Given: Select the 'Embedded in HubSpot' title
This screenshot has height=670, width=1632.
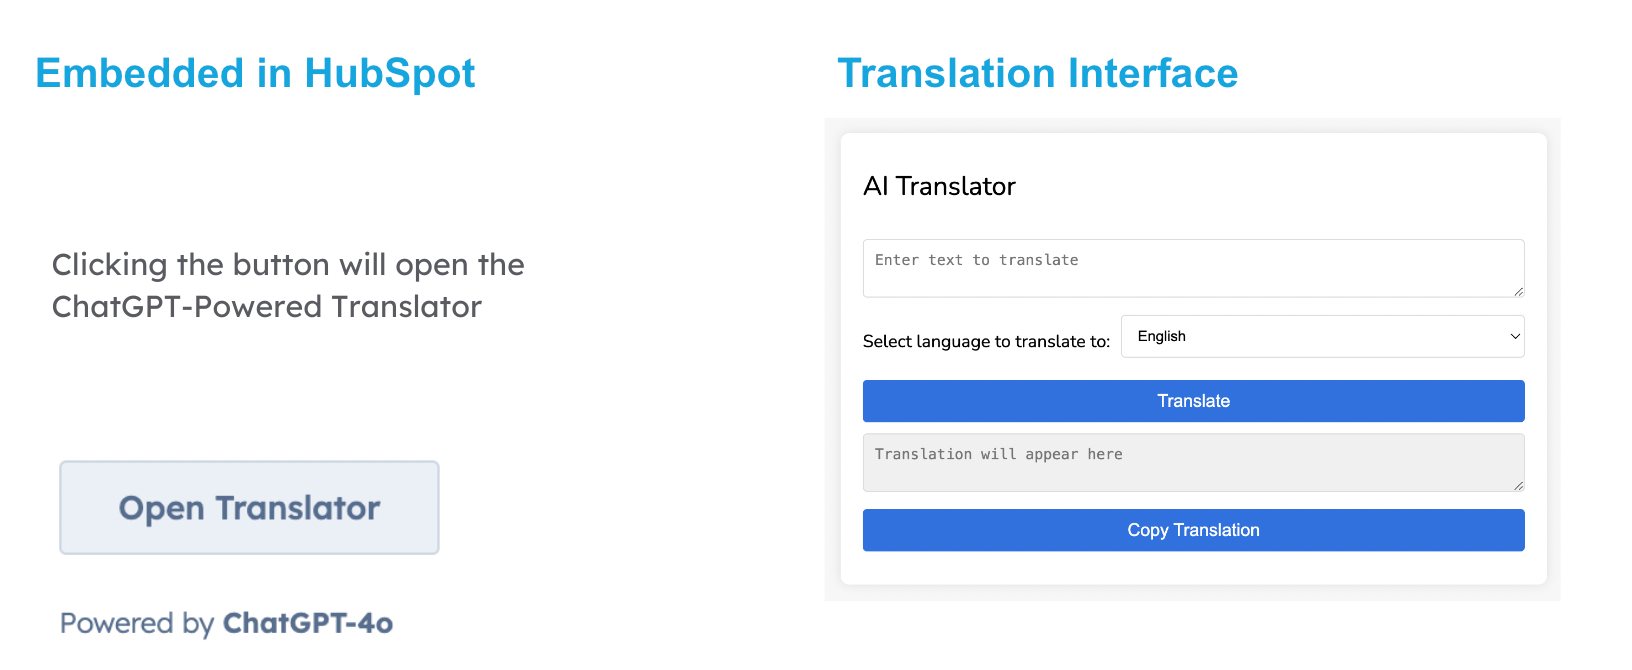Looking at the screenshot, I should click(x=255, y=74).
